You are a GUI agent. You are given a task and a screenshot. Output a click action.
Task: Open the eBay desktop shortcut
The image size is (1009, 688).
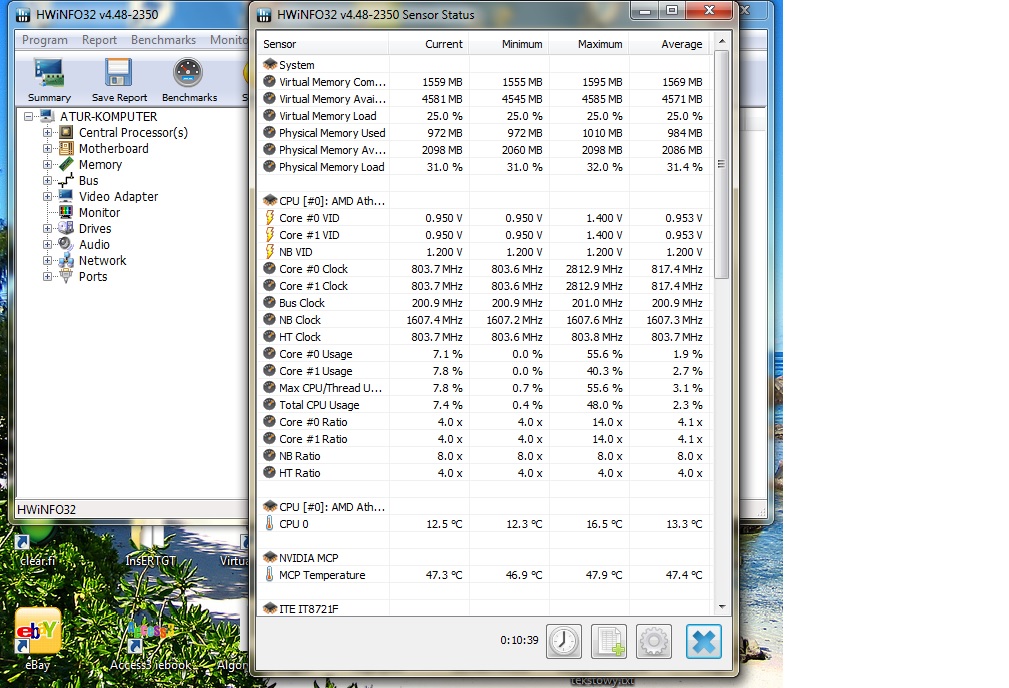[x=37, y=638]
